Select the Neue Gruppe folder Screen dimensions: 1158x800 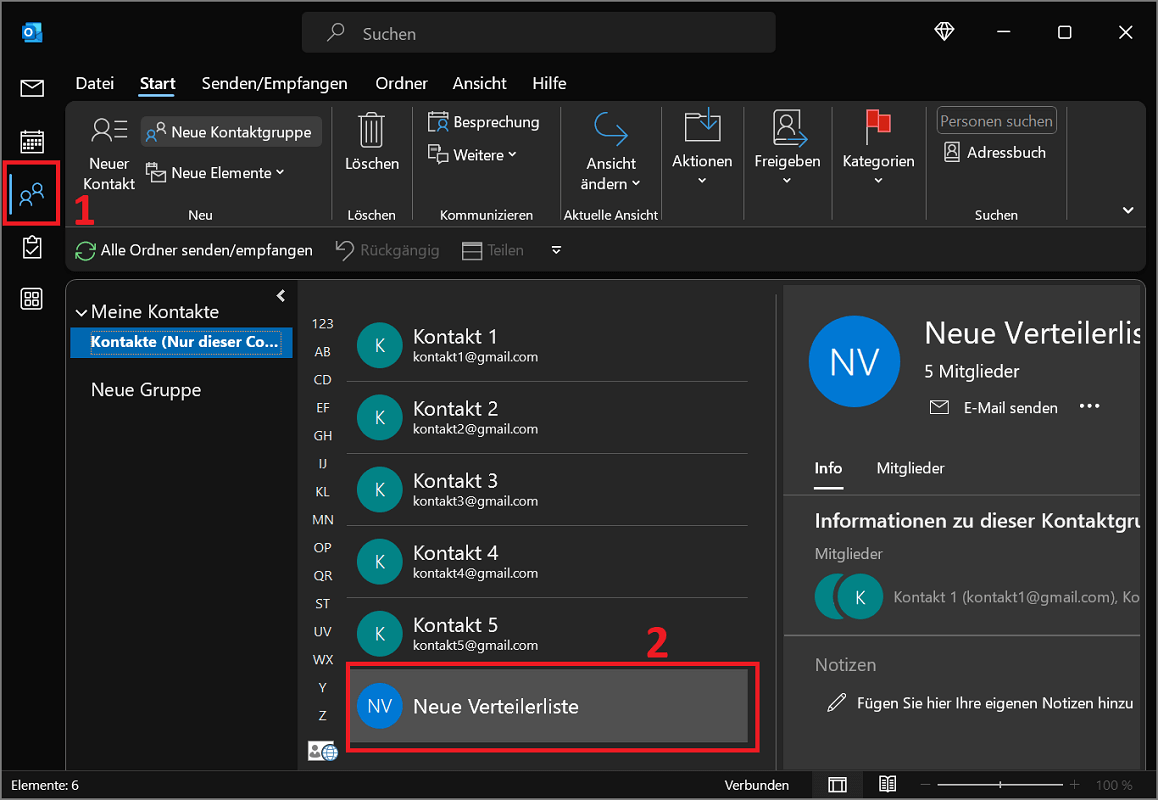(x=145, y=390)
